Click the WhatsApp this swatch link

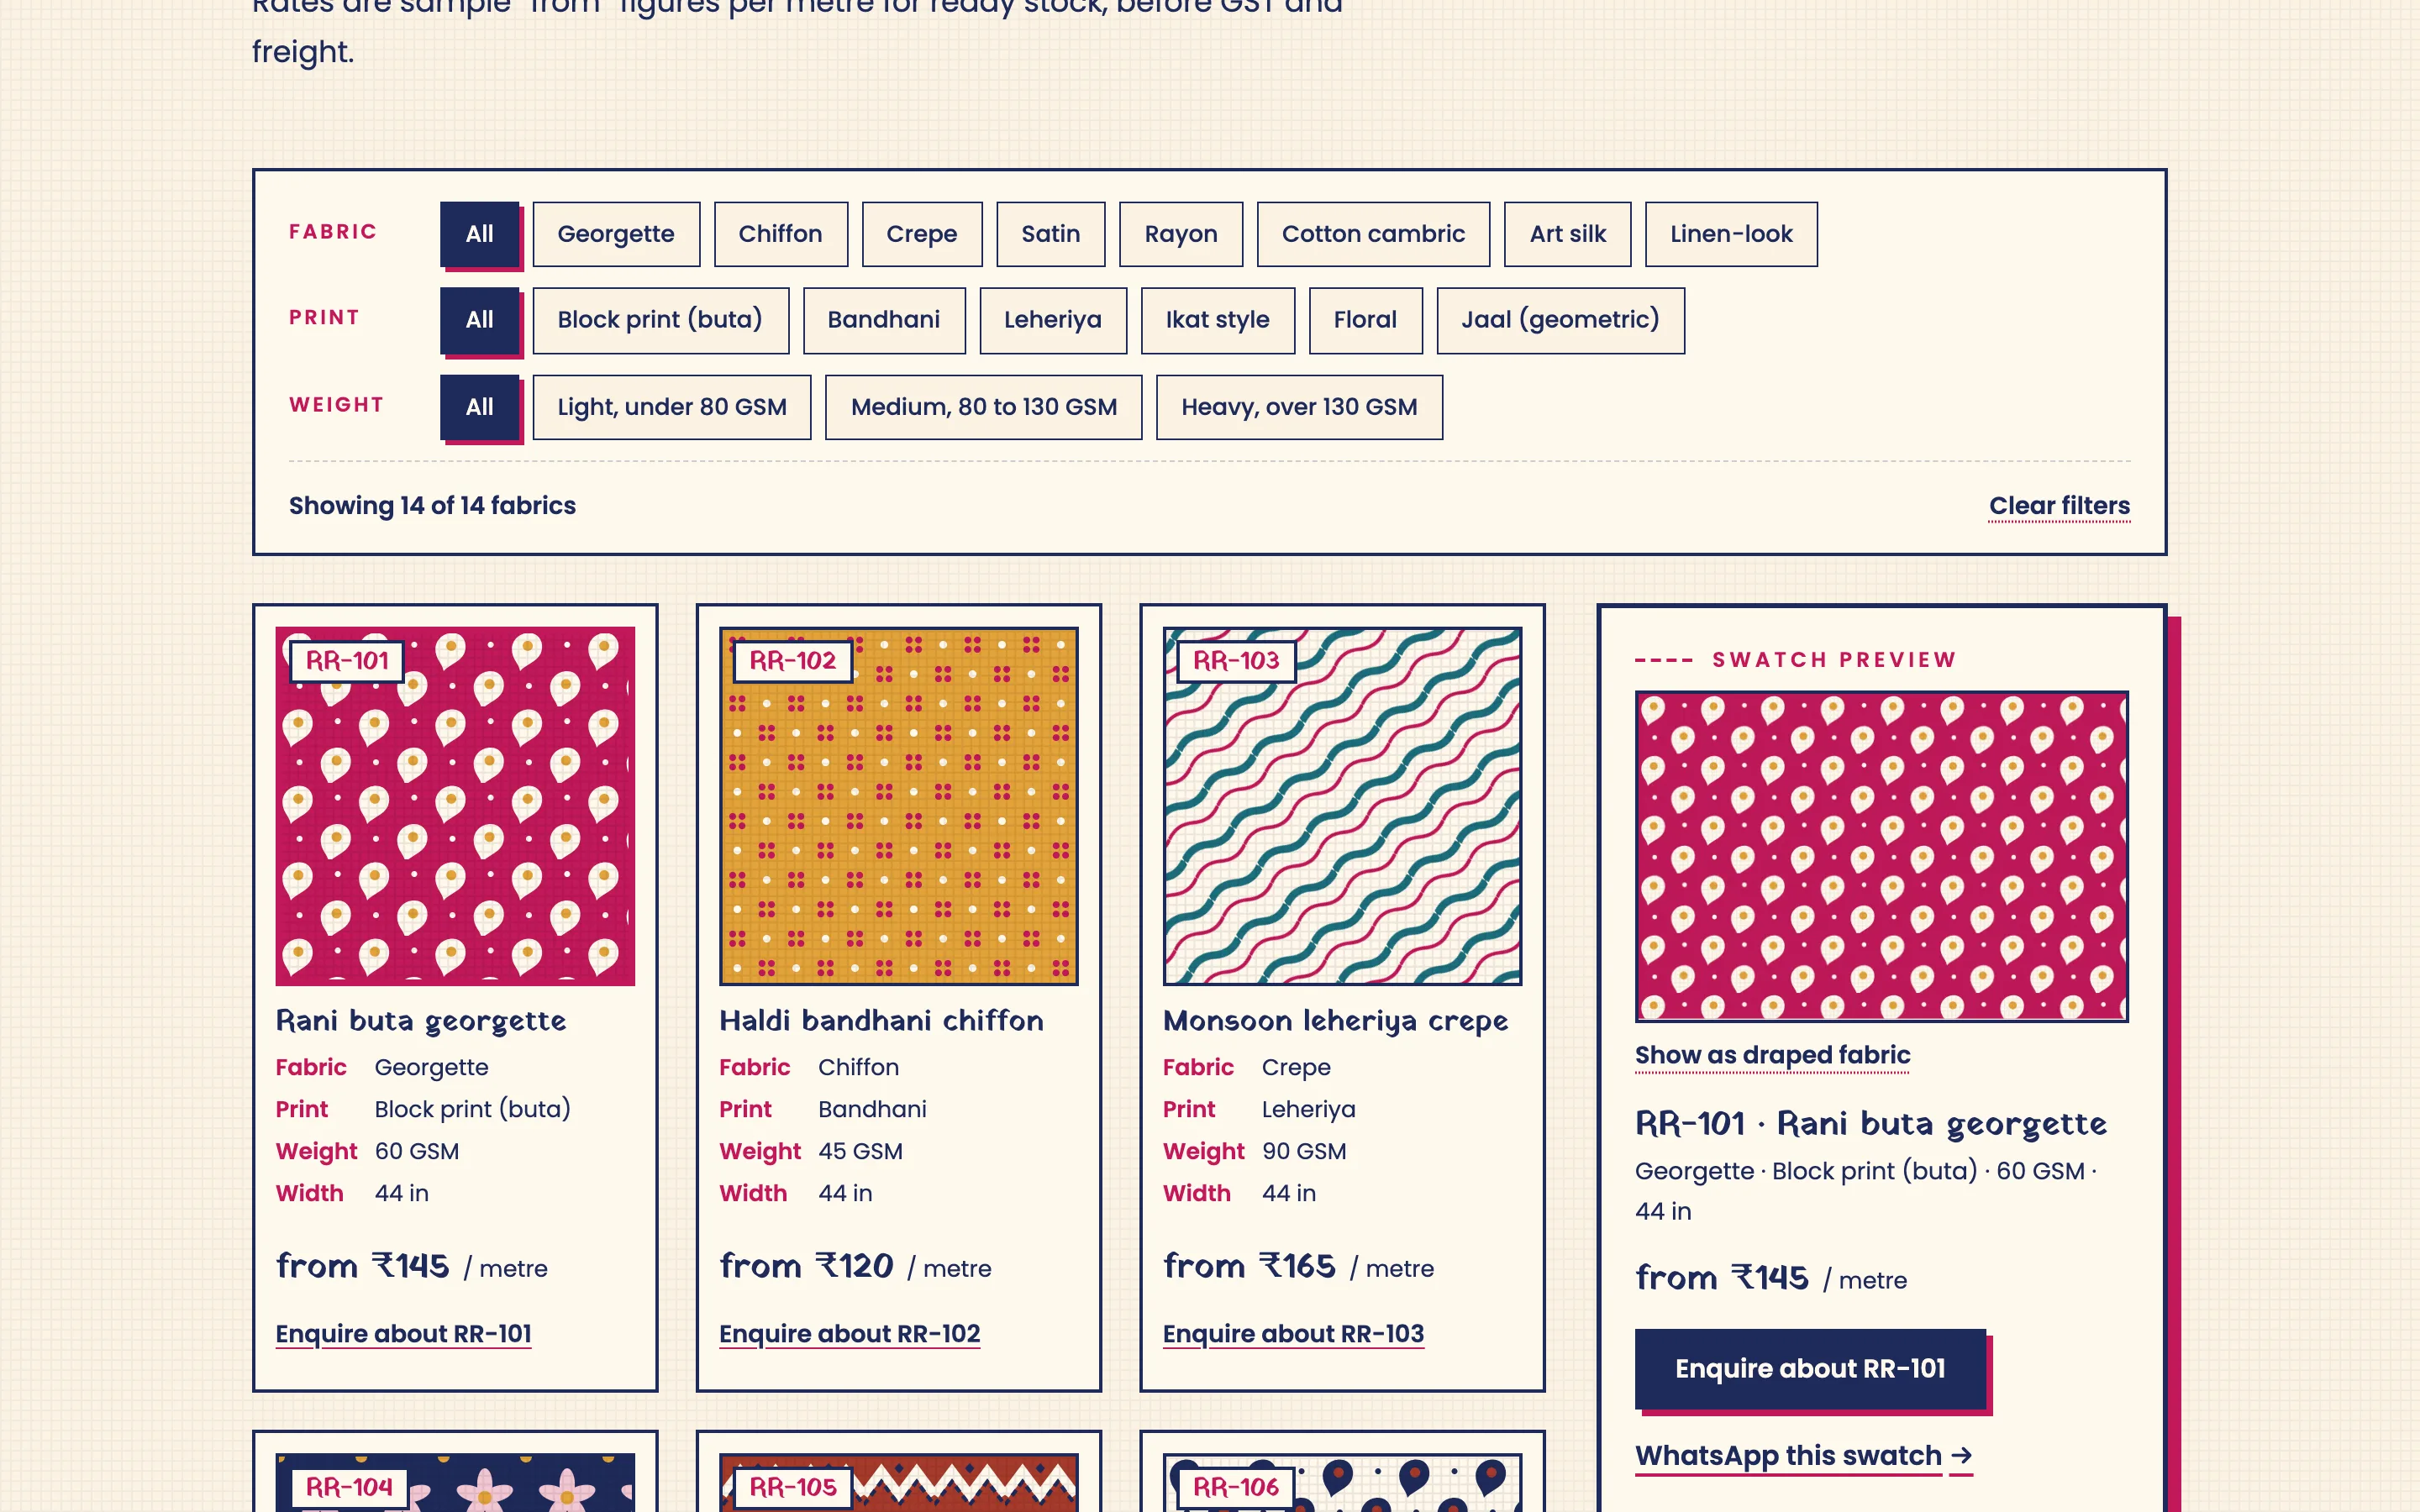point(1803,1456)
